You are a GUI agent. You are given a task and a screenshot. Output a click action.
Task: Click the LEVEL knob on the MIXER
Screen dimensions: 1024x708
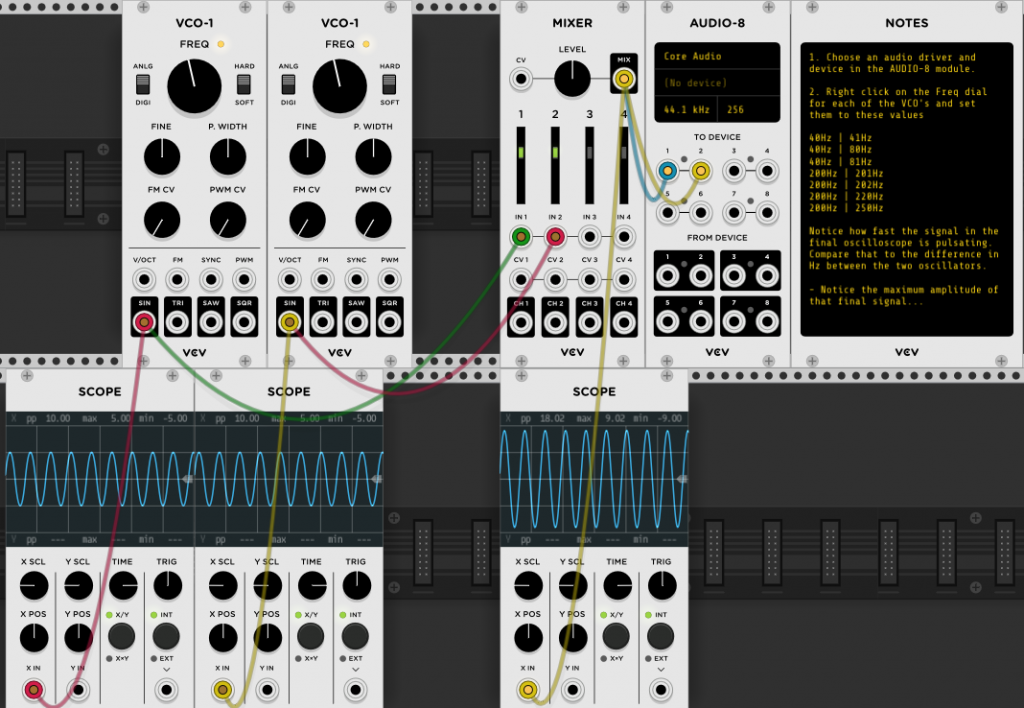point(572,78)
